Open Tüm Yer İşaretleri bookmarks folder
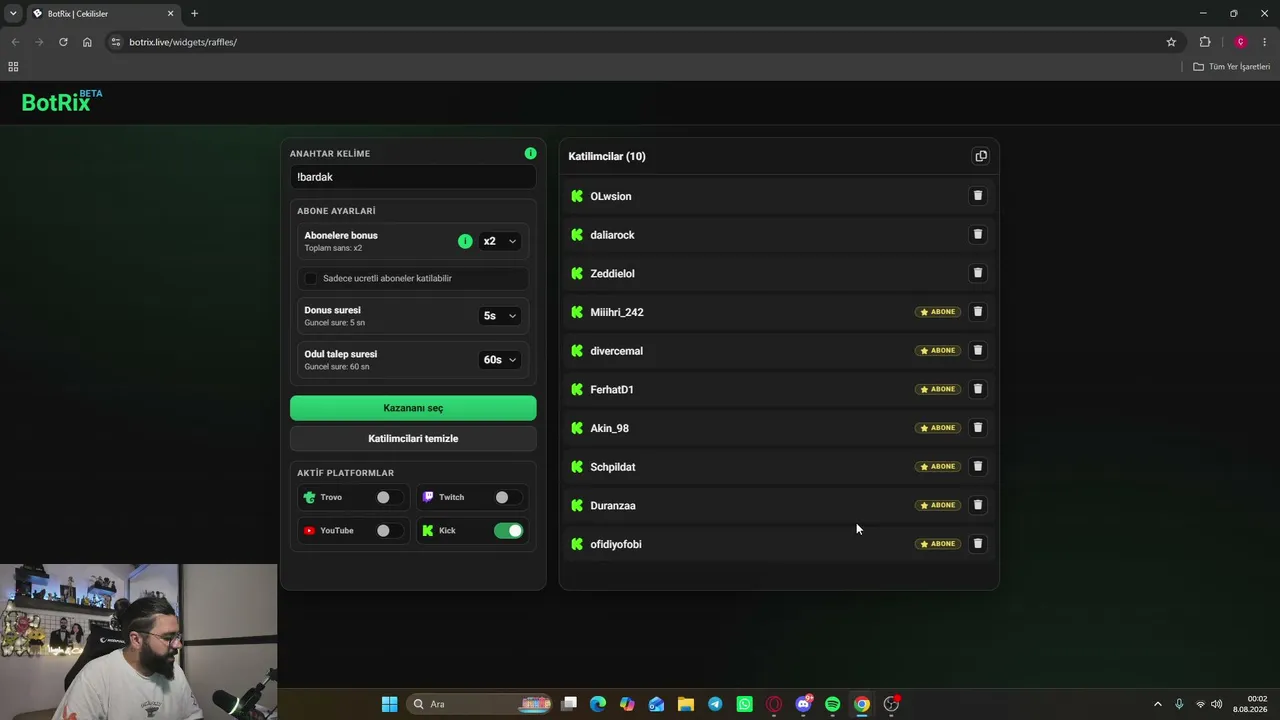 point(1232,66)
